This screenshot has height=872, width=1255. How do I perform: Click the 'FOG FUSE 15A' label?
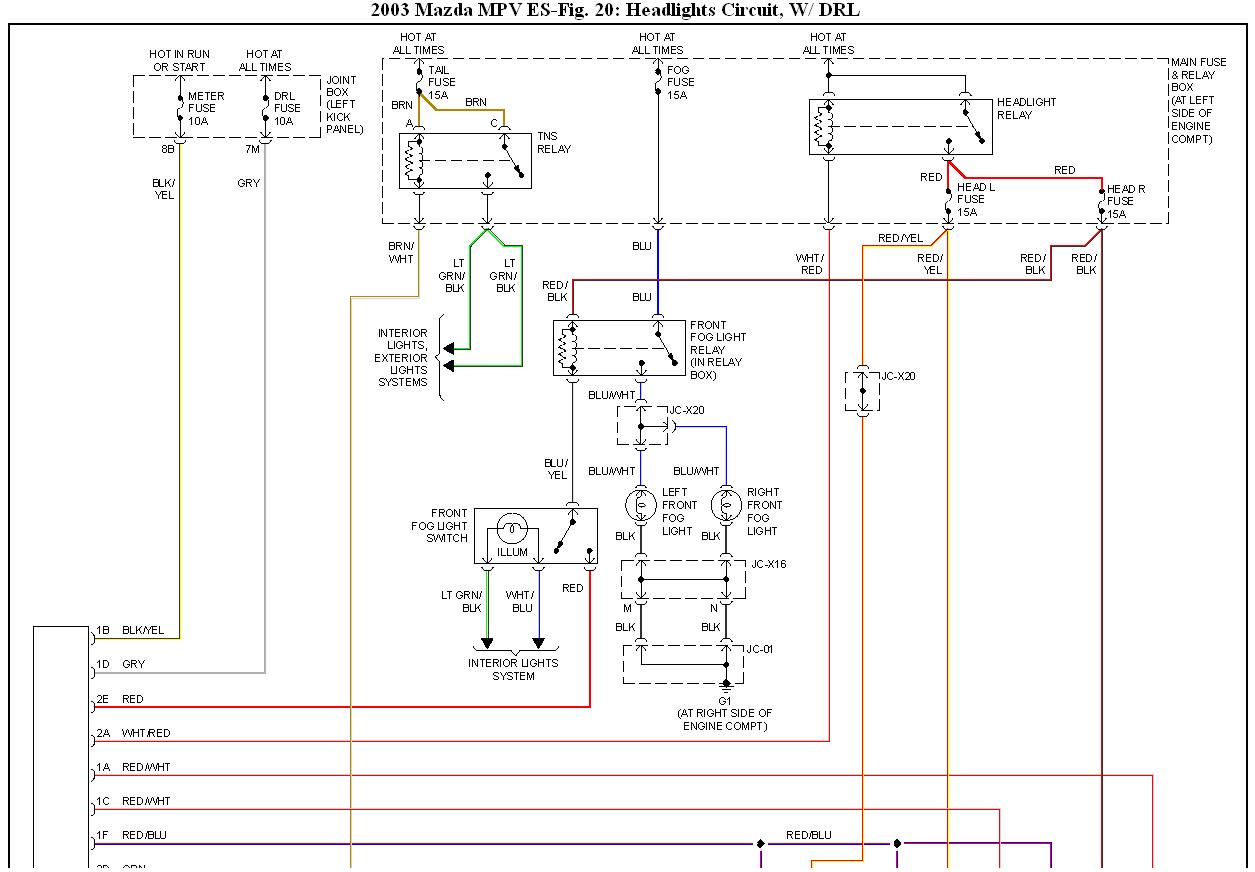(681, 82)
